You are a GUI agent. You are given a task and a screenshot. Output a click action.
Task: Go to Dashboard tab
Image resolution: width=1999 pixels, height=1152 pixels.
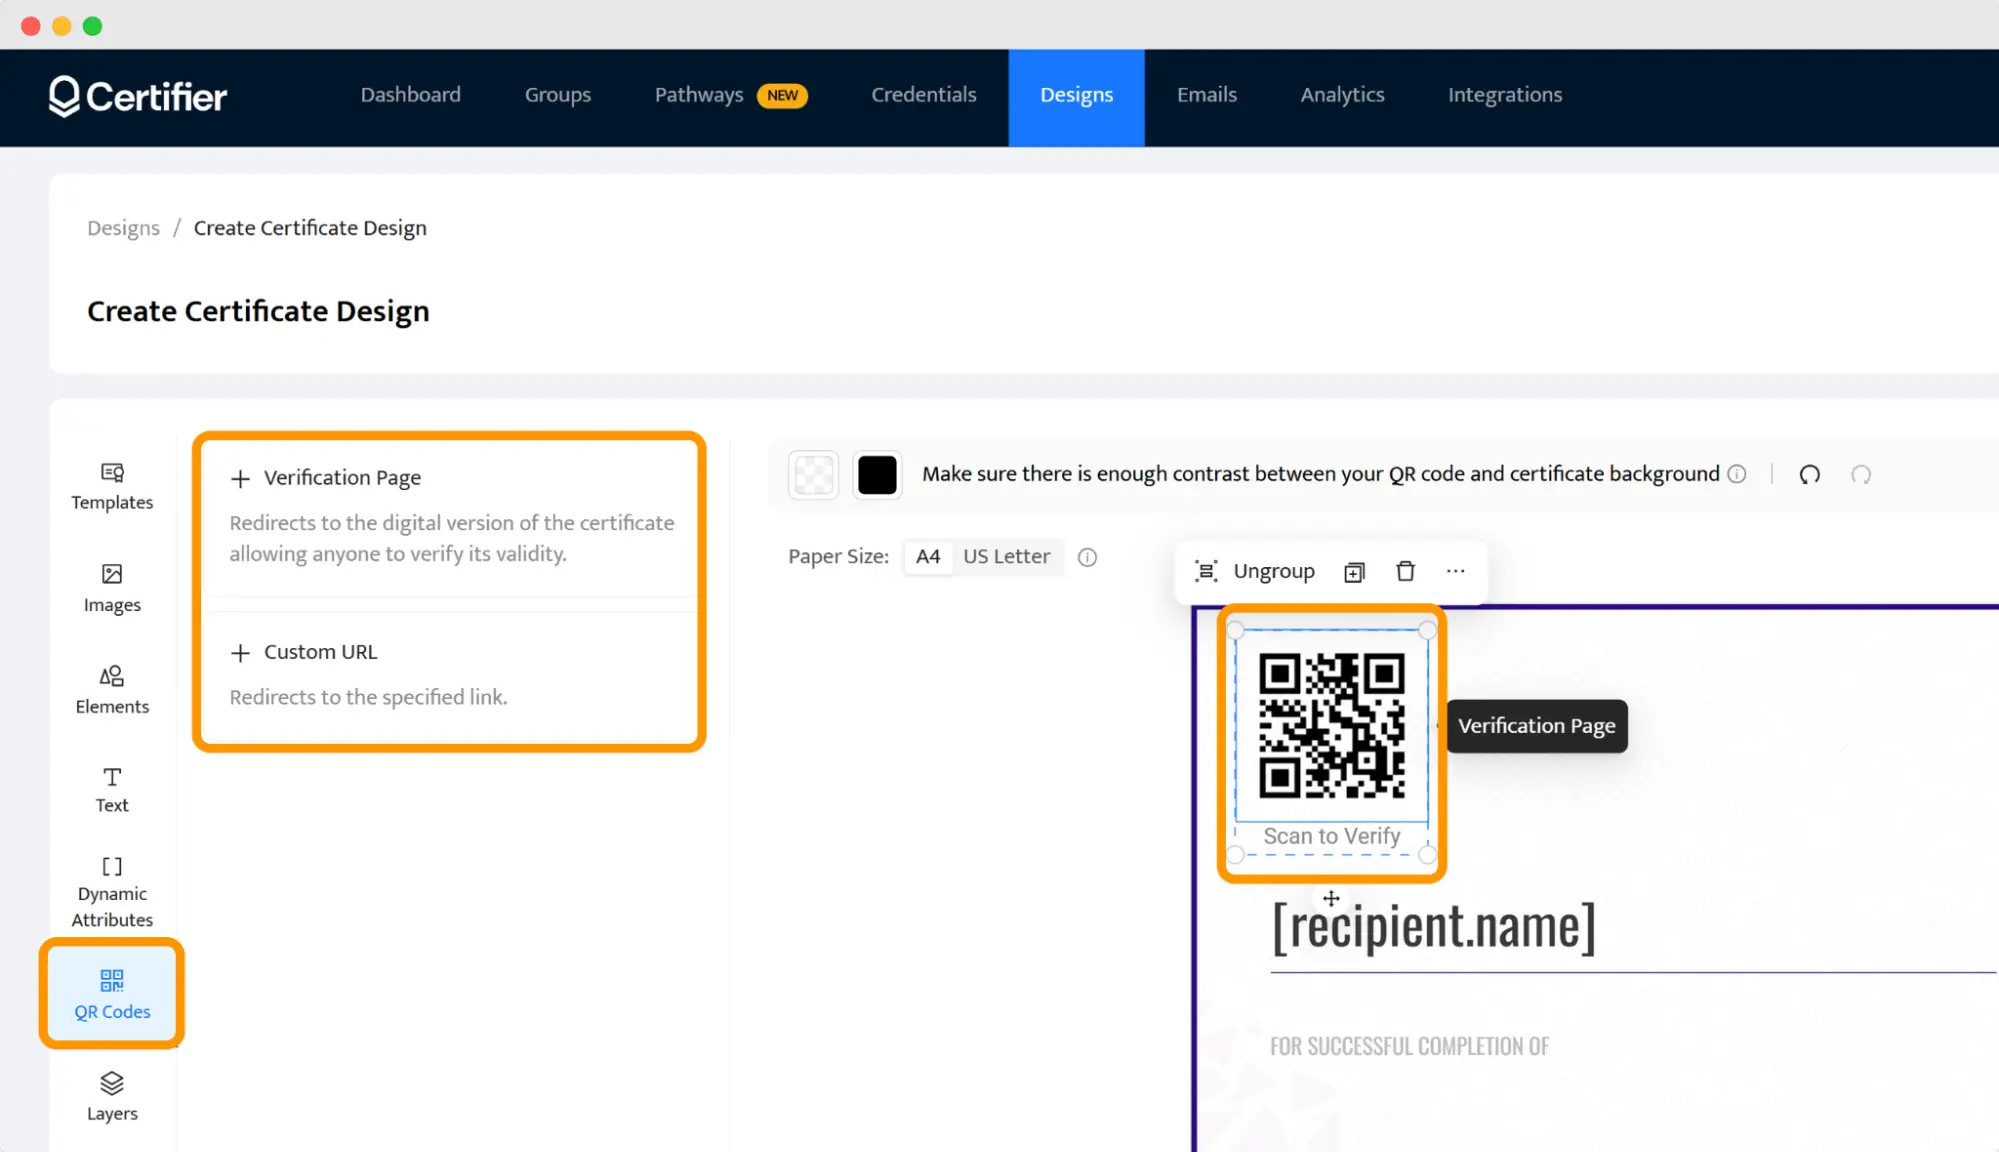coord(410,95)
